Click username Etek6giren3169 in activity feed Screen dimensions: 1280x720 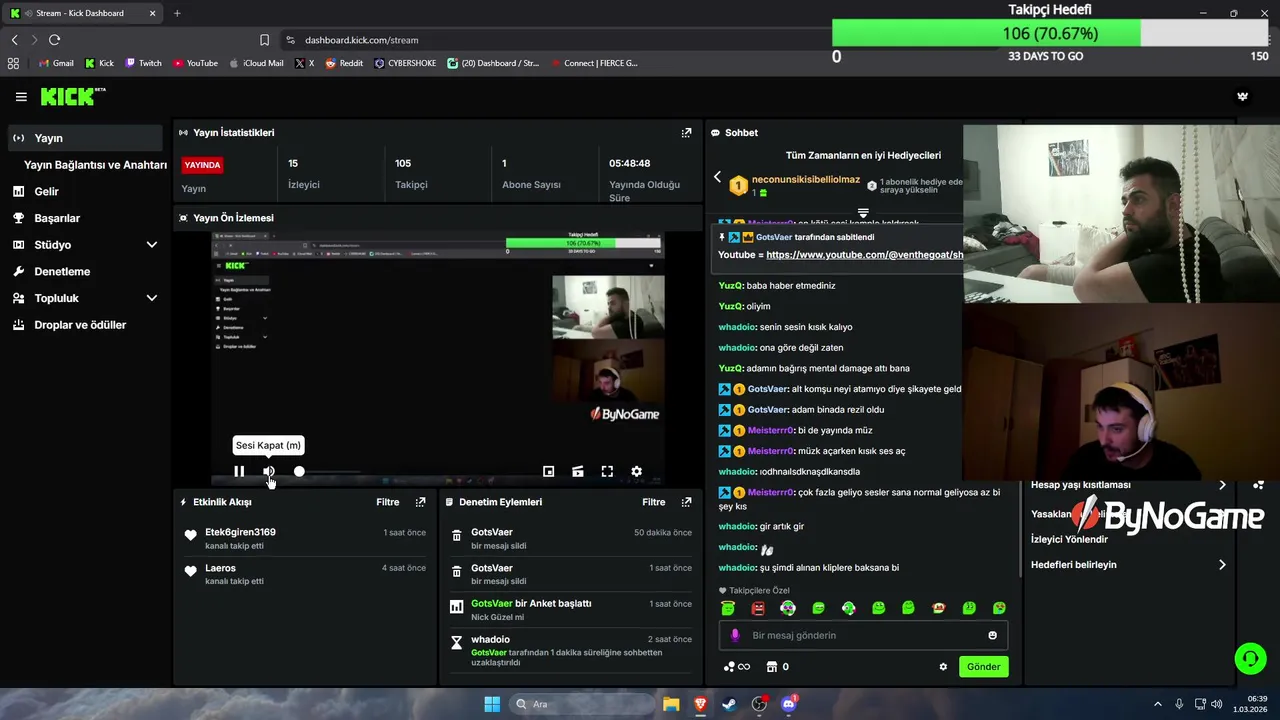(x=240, y=532)
